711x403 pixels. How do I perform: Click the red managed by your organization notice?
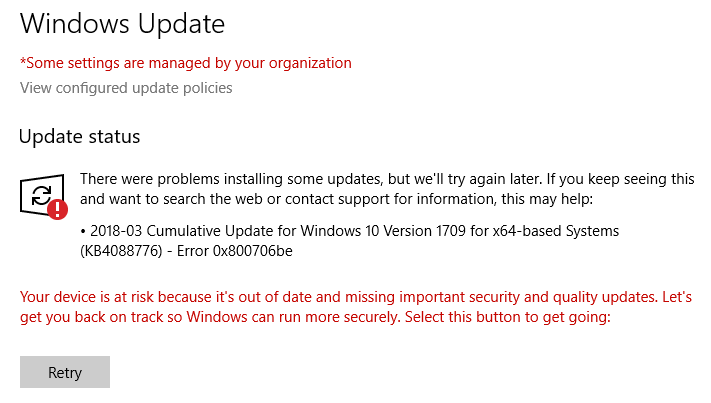[x=186, y=62]
